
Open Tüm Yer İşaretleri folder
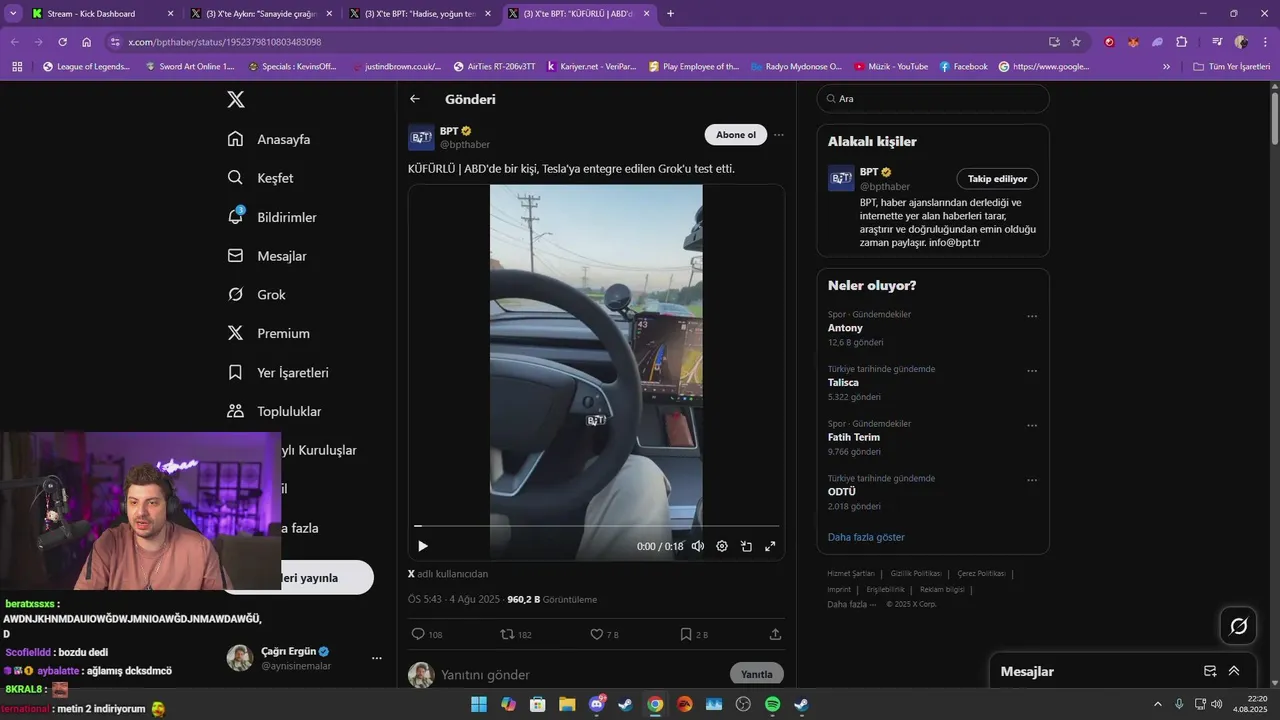point(1231,67)
